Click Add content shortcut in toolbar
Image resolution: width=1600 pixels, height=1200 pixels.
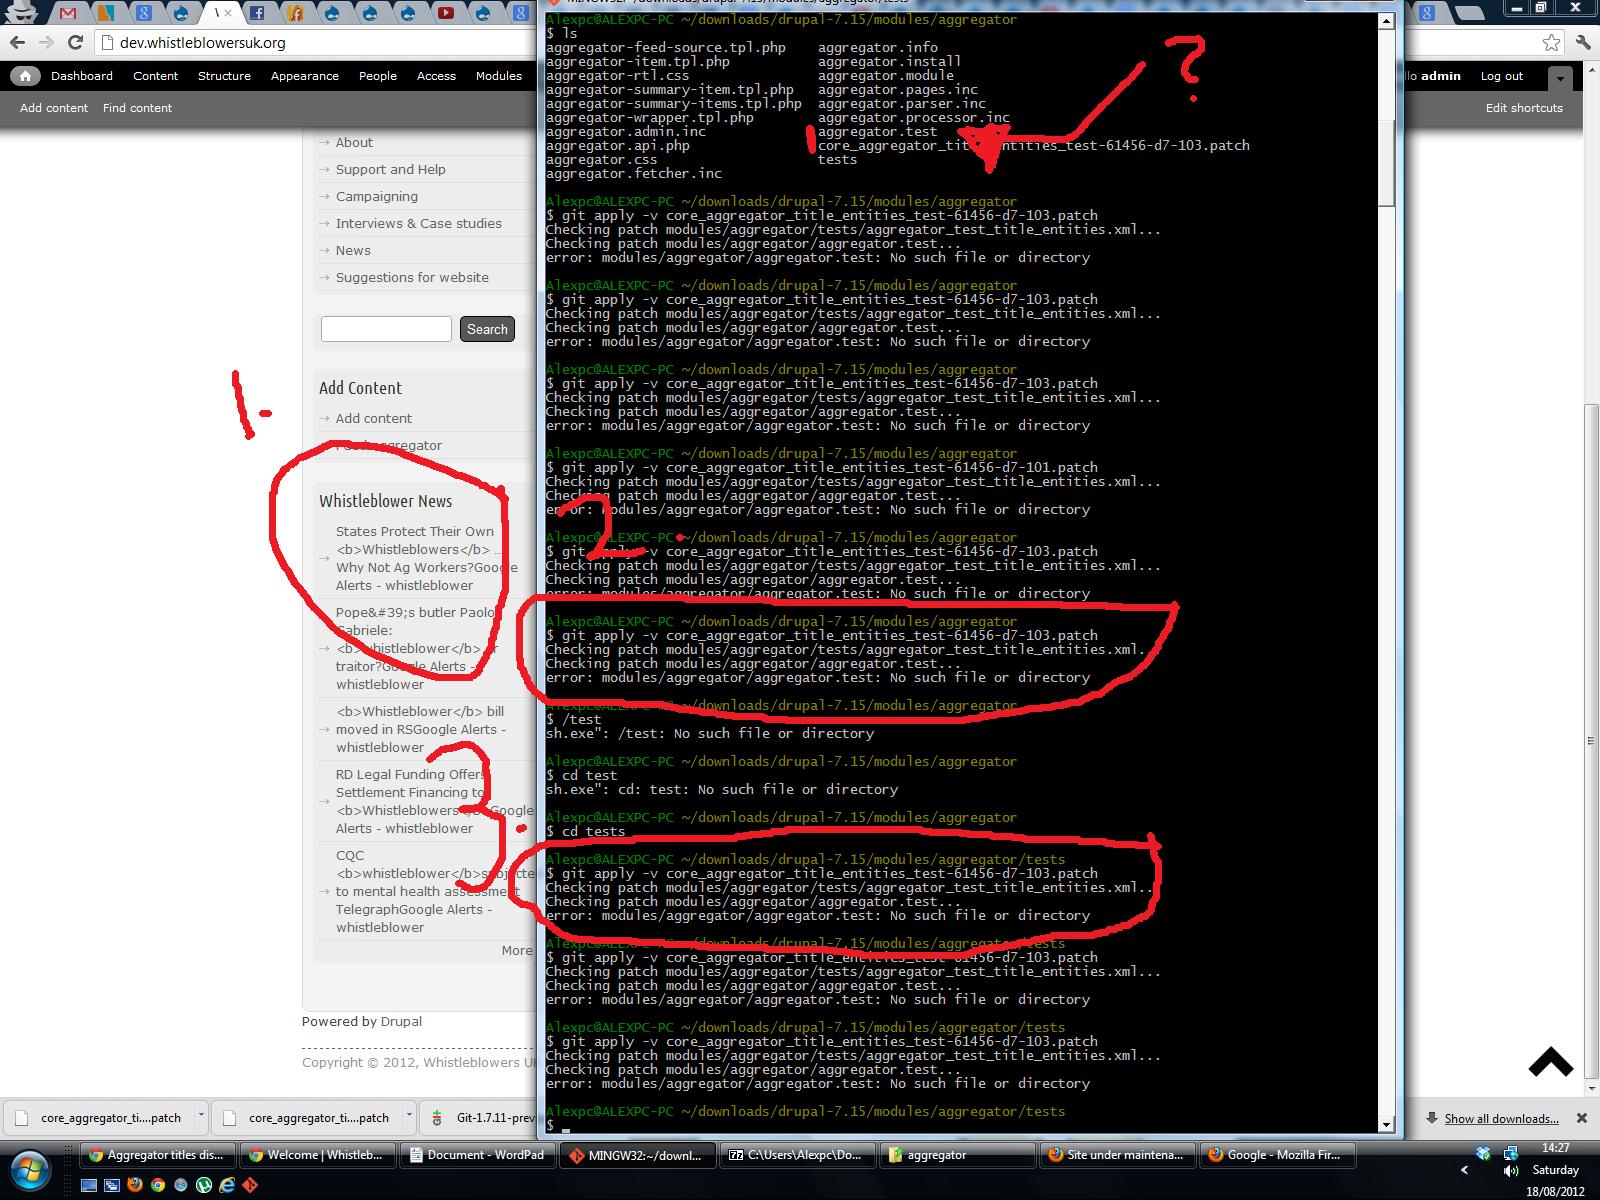54,108
